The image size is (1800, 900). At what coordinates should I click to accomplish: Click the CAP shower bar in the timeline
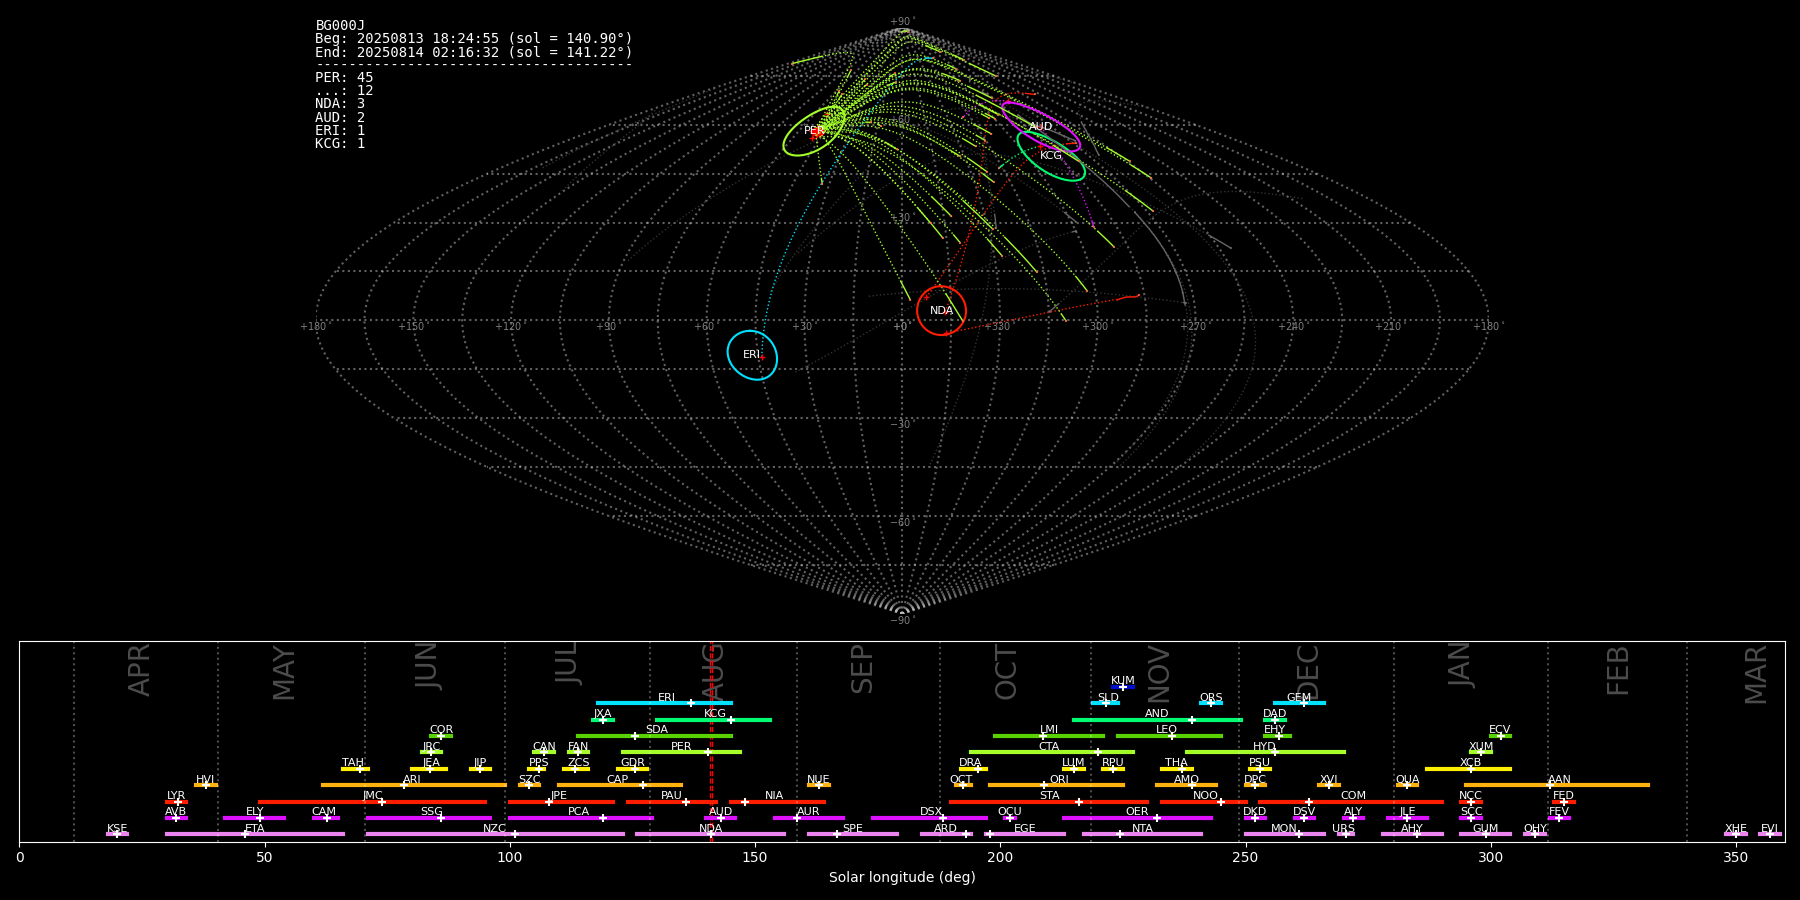pyautogui.click(x=620, y=785)
